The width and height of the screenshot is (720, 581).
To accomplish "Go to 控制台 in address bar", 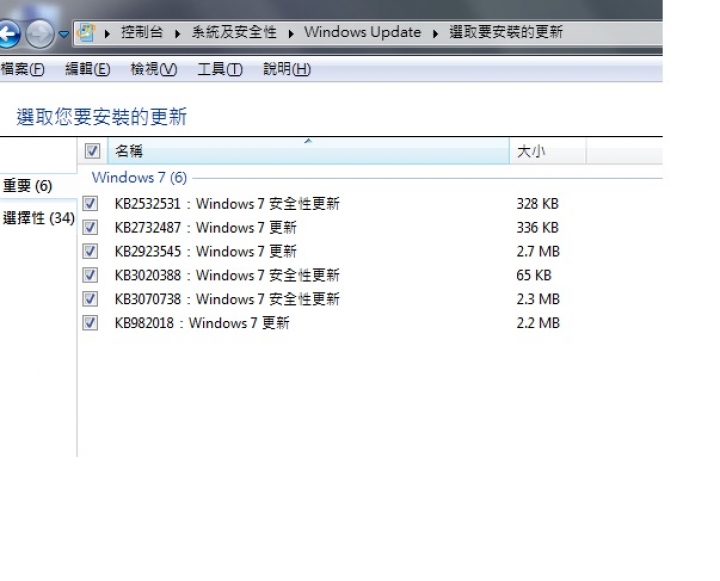I will click(x=142, y=32).
